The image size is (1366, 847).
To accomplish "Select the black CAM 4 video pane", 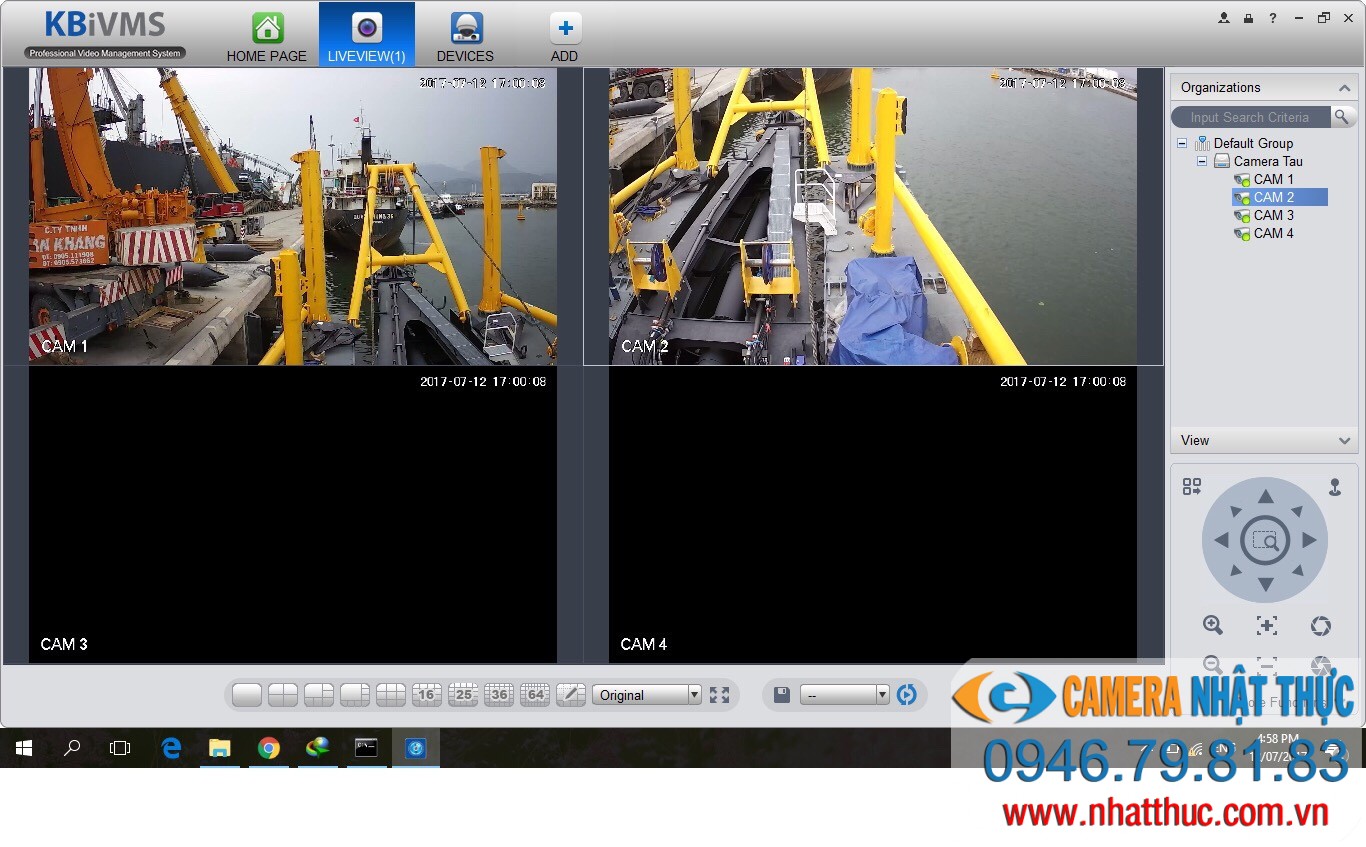I will (873, 514).
